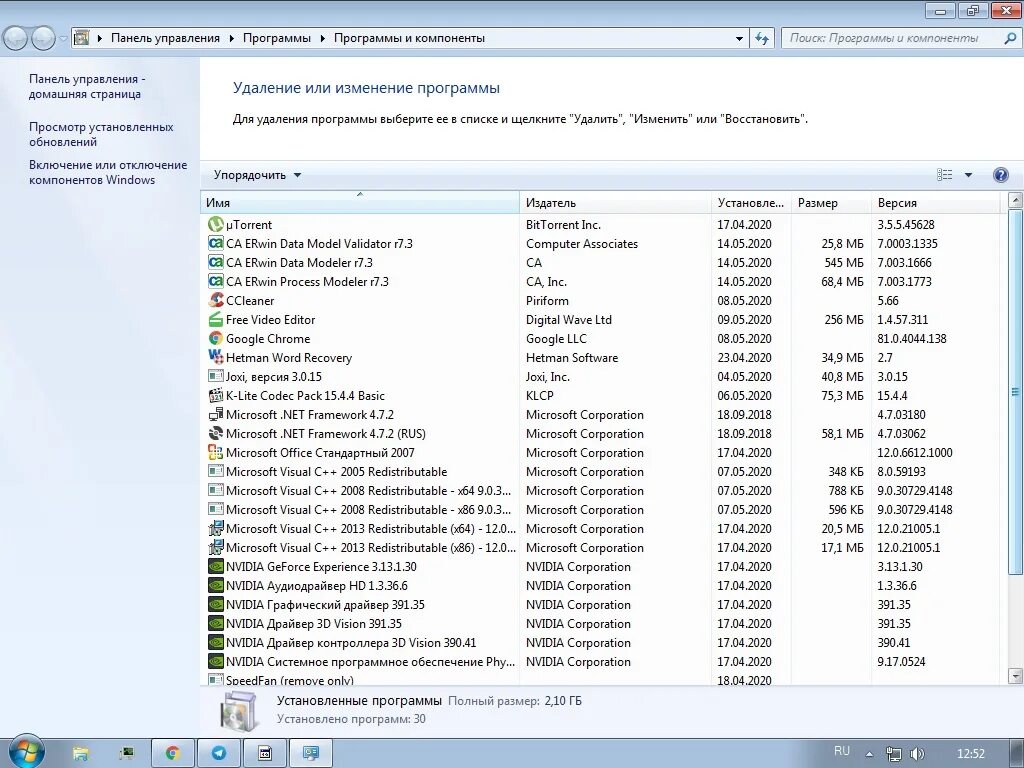1024x768 pixels.
Task: Select Microsoft Visual C++ 2005 Redistributable row
Action: click(600, 471)
